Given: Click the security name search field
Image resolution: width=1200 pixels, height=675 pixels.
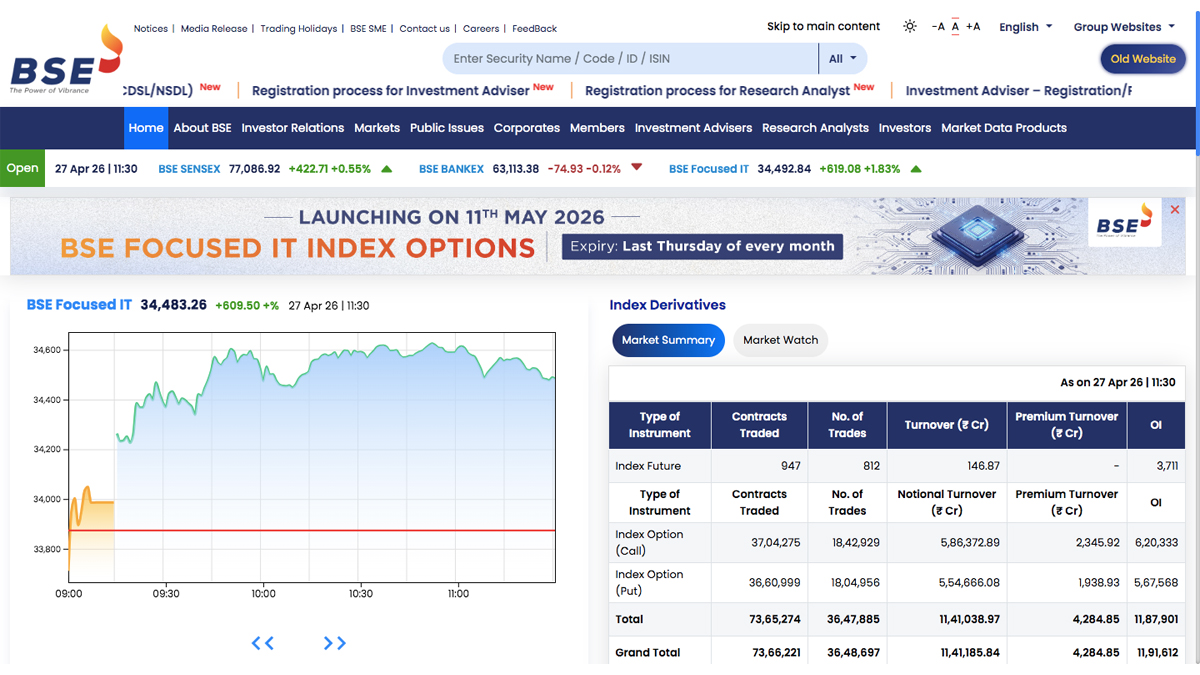Looking at the screenshot, I should [x=630, y=59].
